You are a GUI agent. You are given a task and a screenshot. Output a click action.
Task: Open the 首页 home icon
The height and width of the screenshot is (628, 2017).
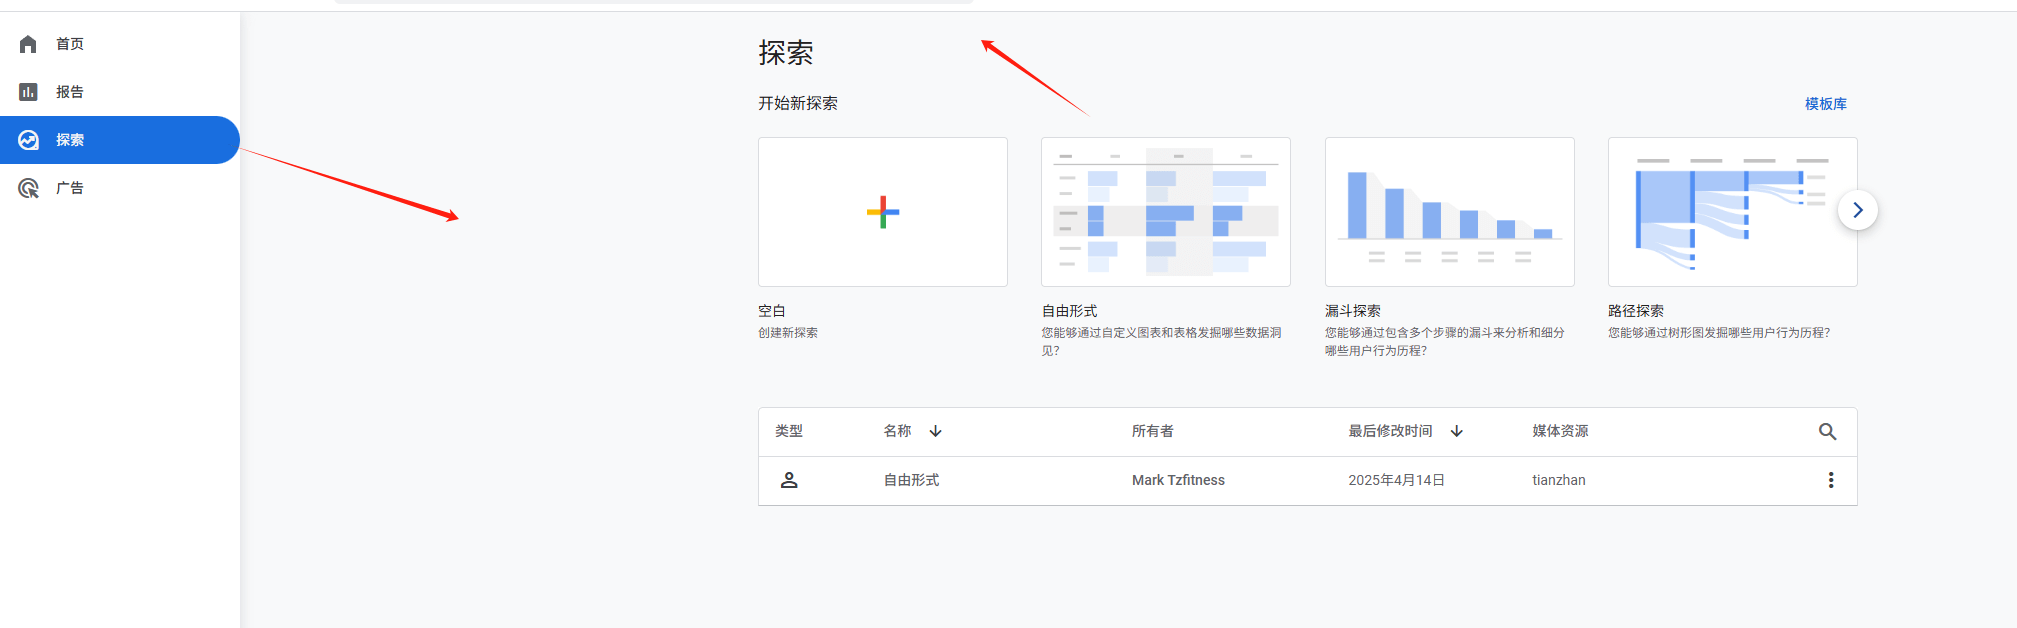28,44
